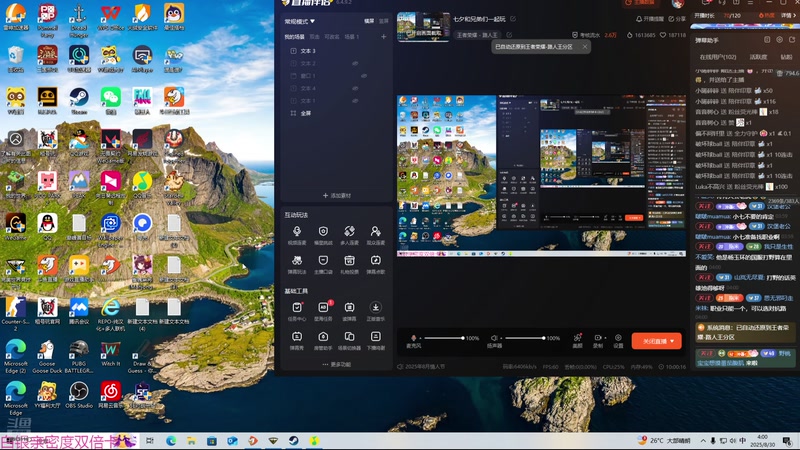Image resolution: width=800 pixels, height=450 pixels.
Task: Click the 分享 share button
Action: (x=677, y=19)
